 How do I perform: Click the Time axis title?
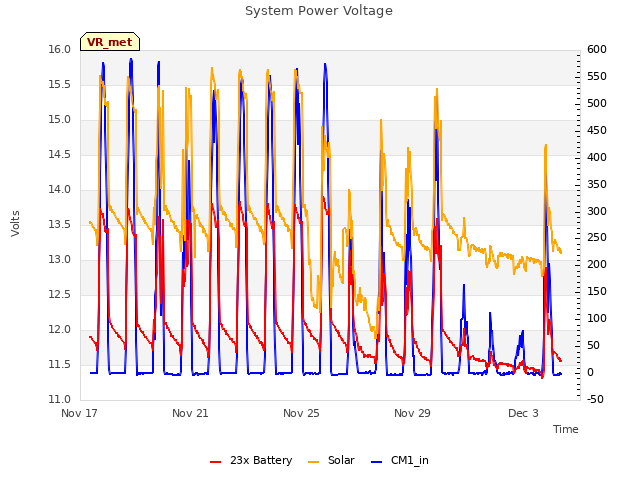point(566,429)
